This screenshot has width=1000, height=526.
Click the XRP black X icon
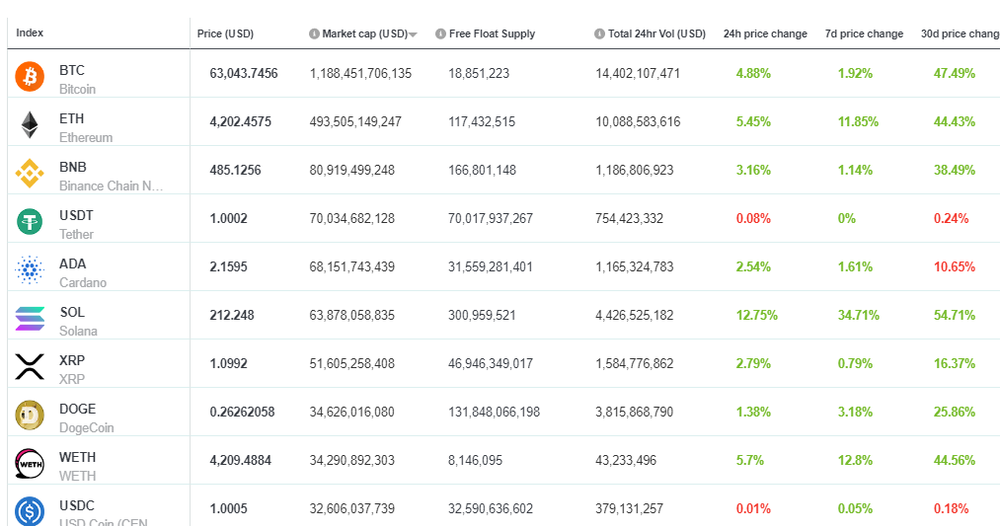[x=30, y=367]
